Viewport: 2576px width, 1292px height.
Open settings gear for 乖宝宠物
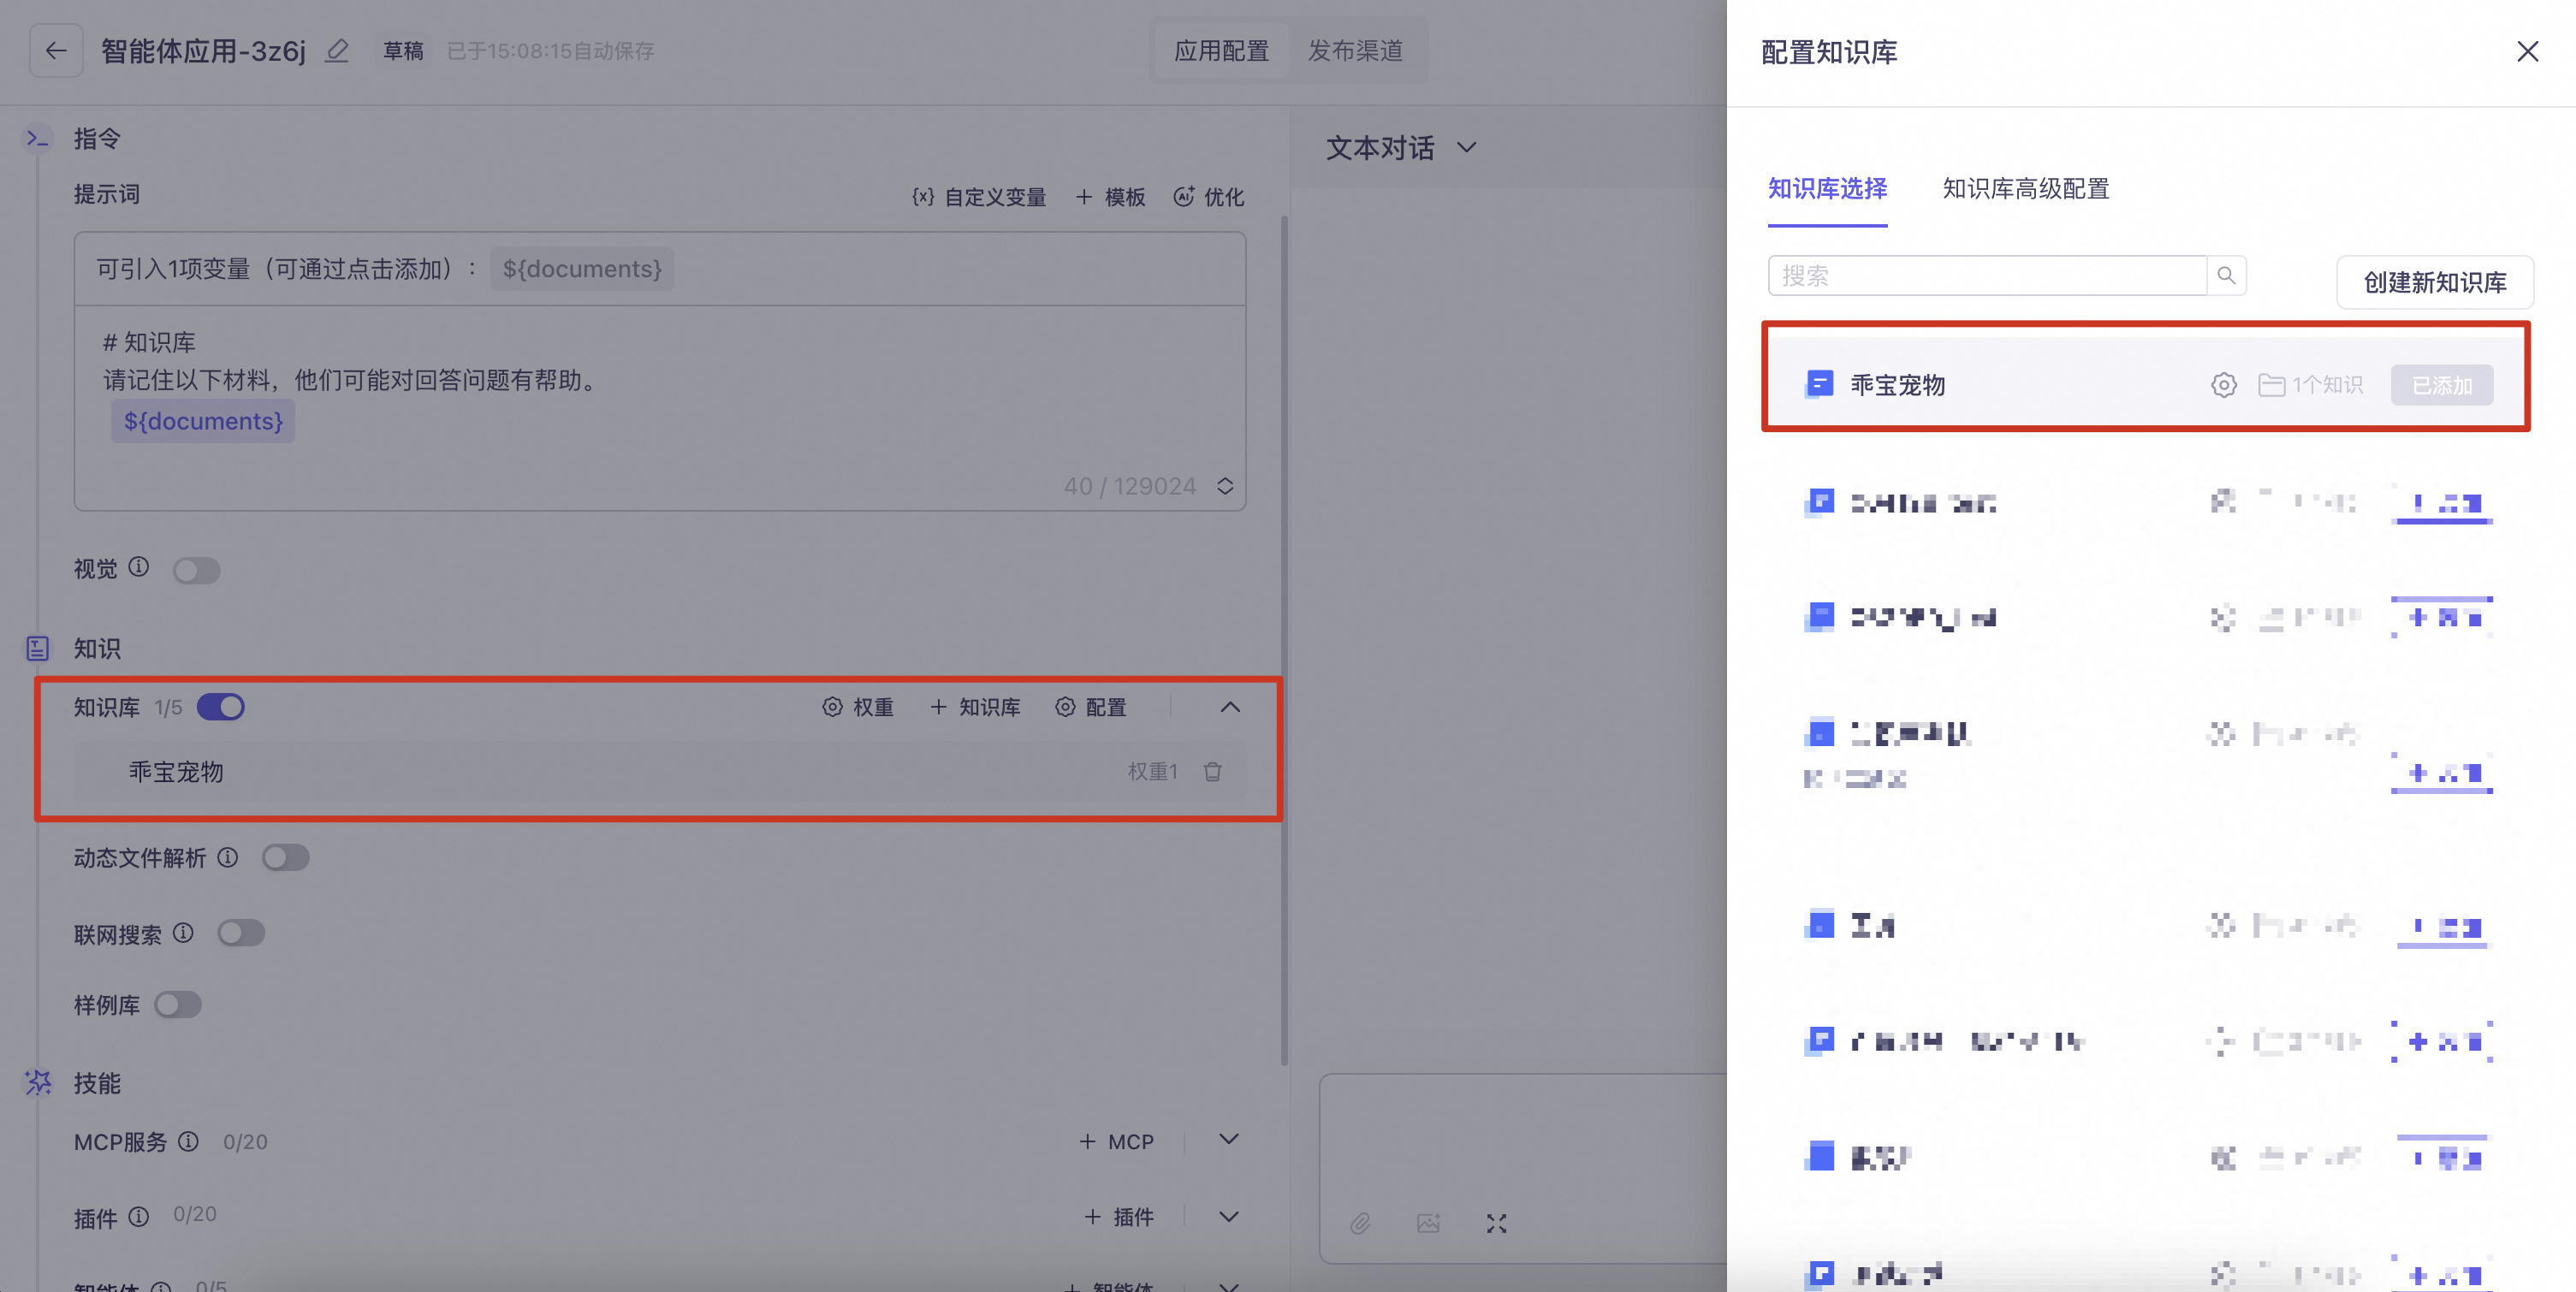pos(2223,385)
